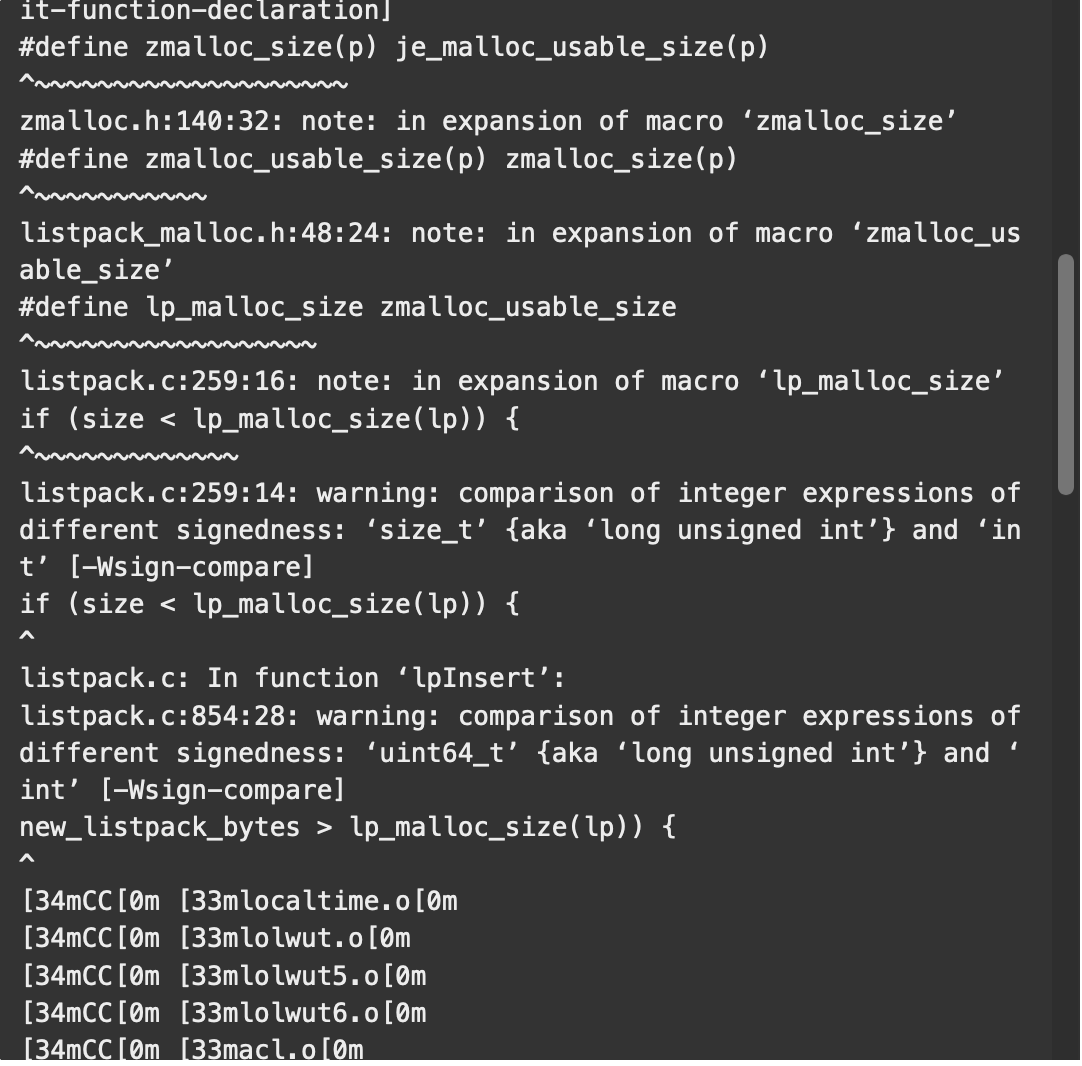Click the '[-Wsign-compare]' text after "t'"
1082x1066 pixels.
[191, 567]
